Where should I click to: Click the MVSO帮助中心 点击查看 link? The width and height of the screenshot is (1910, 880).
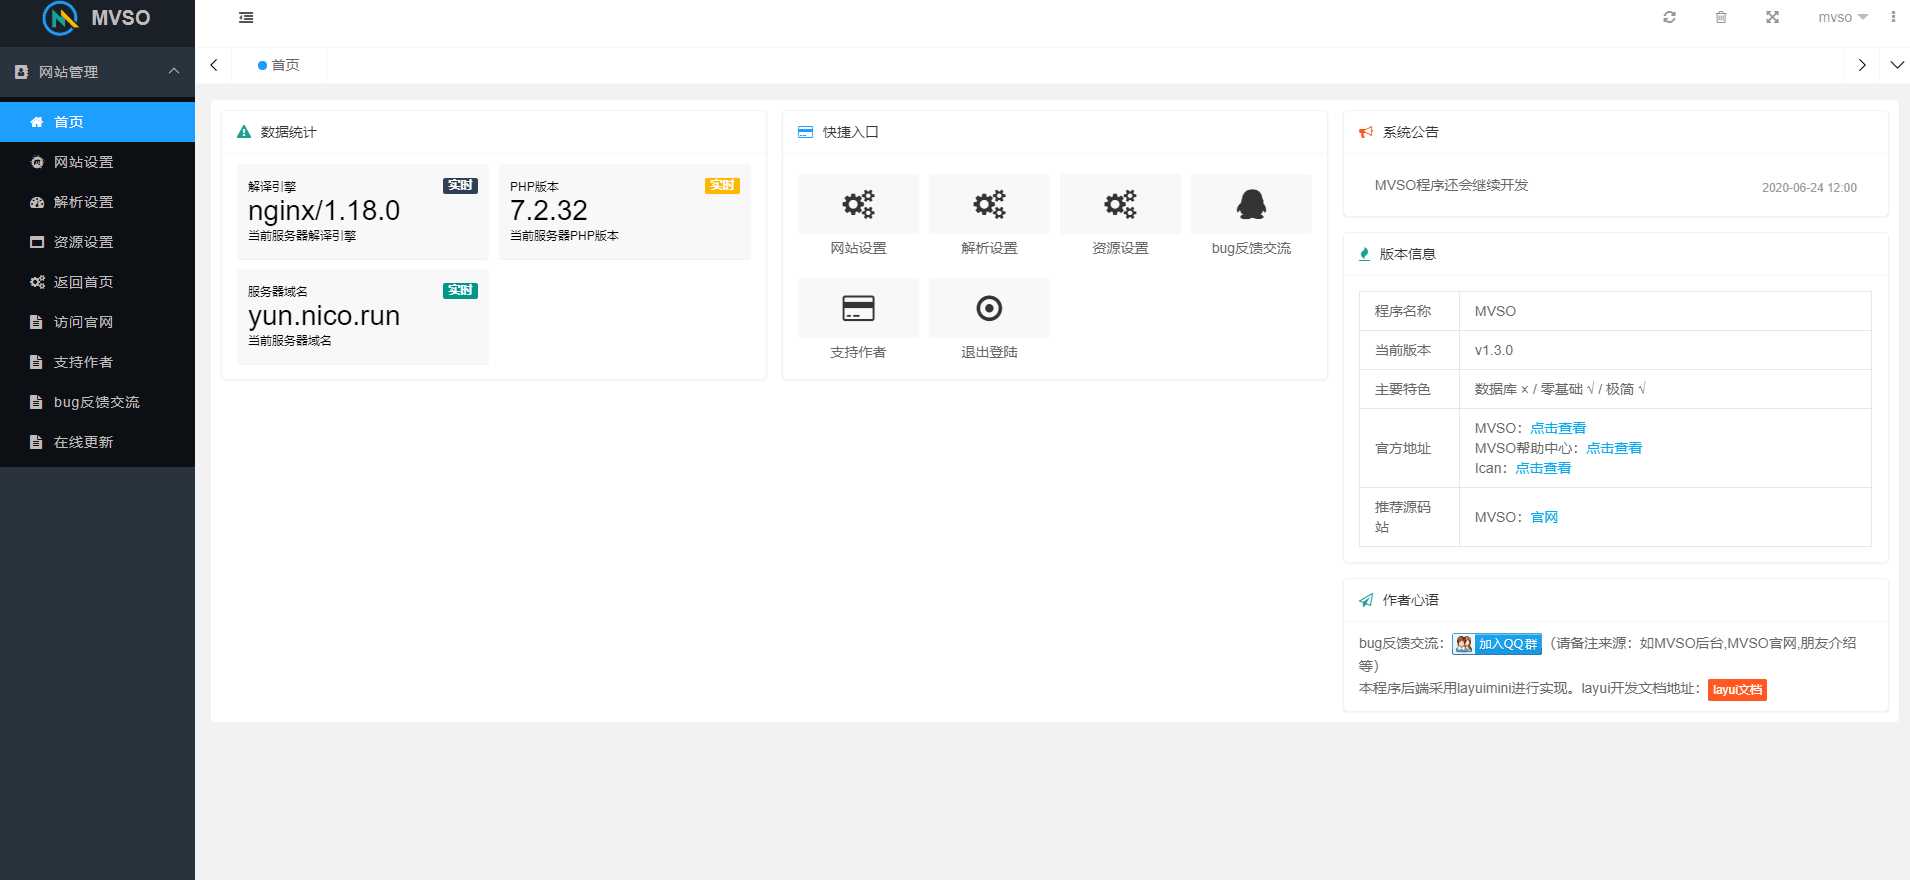pyautogui.click(x=1613, y=448)
